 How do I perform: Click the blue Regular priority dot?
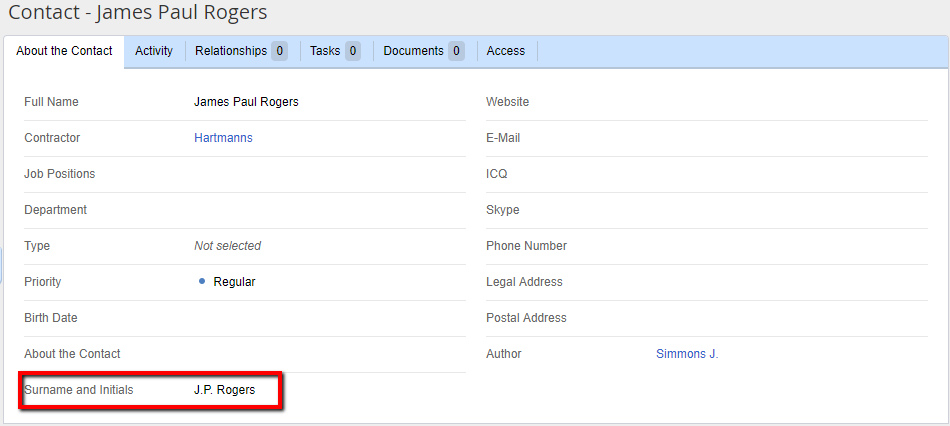pos(202,282)
